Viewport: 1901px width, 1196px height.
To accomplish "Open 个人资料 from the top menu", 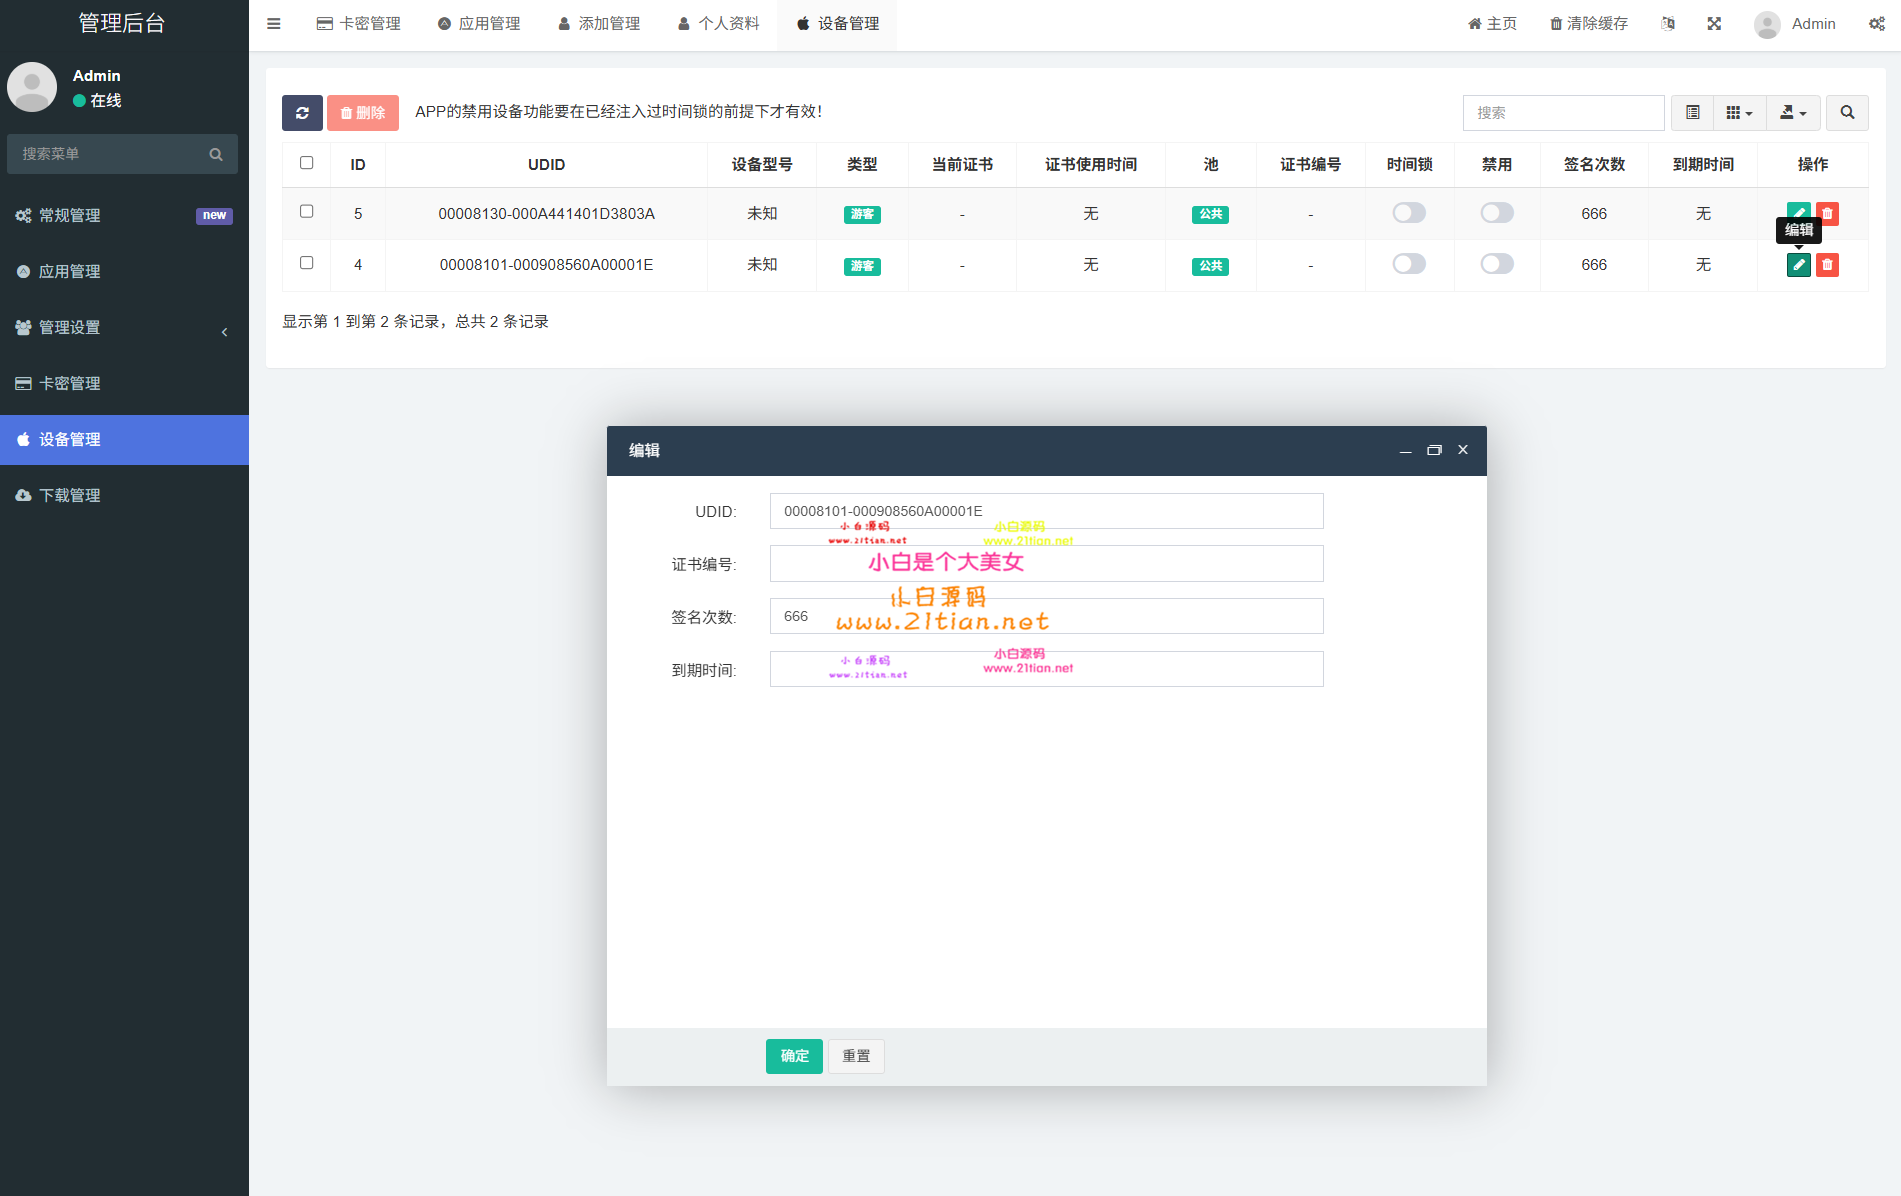I will tap(717, 23).
